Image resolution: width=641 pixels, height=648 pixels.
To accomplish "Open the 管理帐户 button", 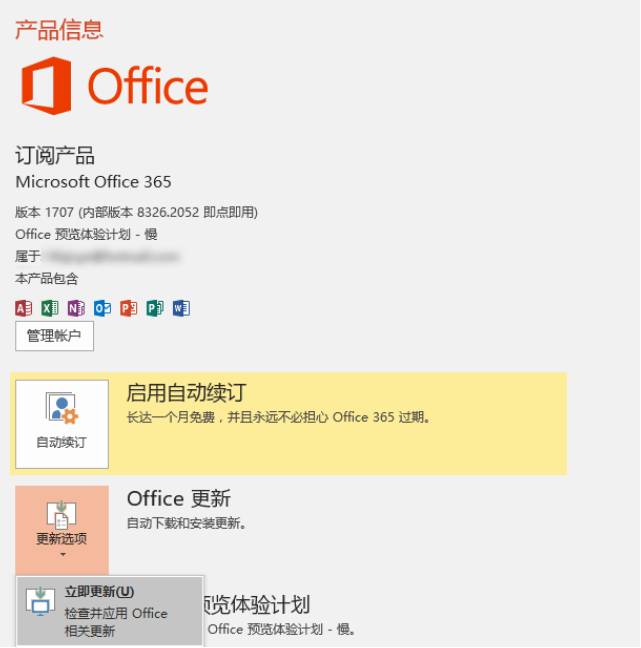I will coord(55,336).
